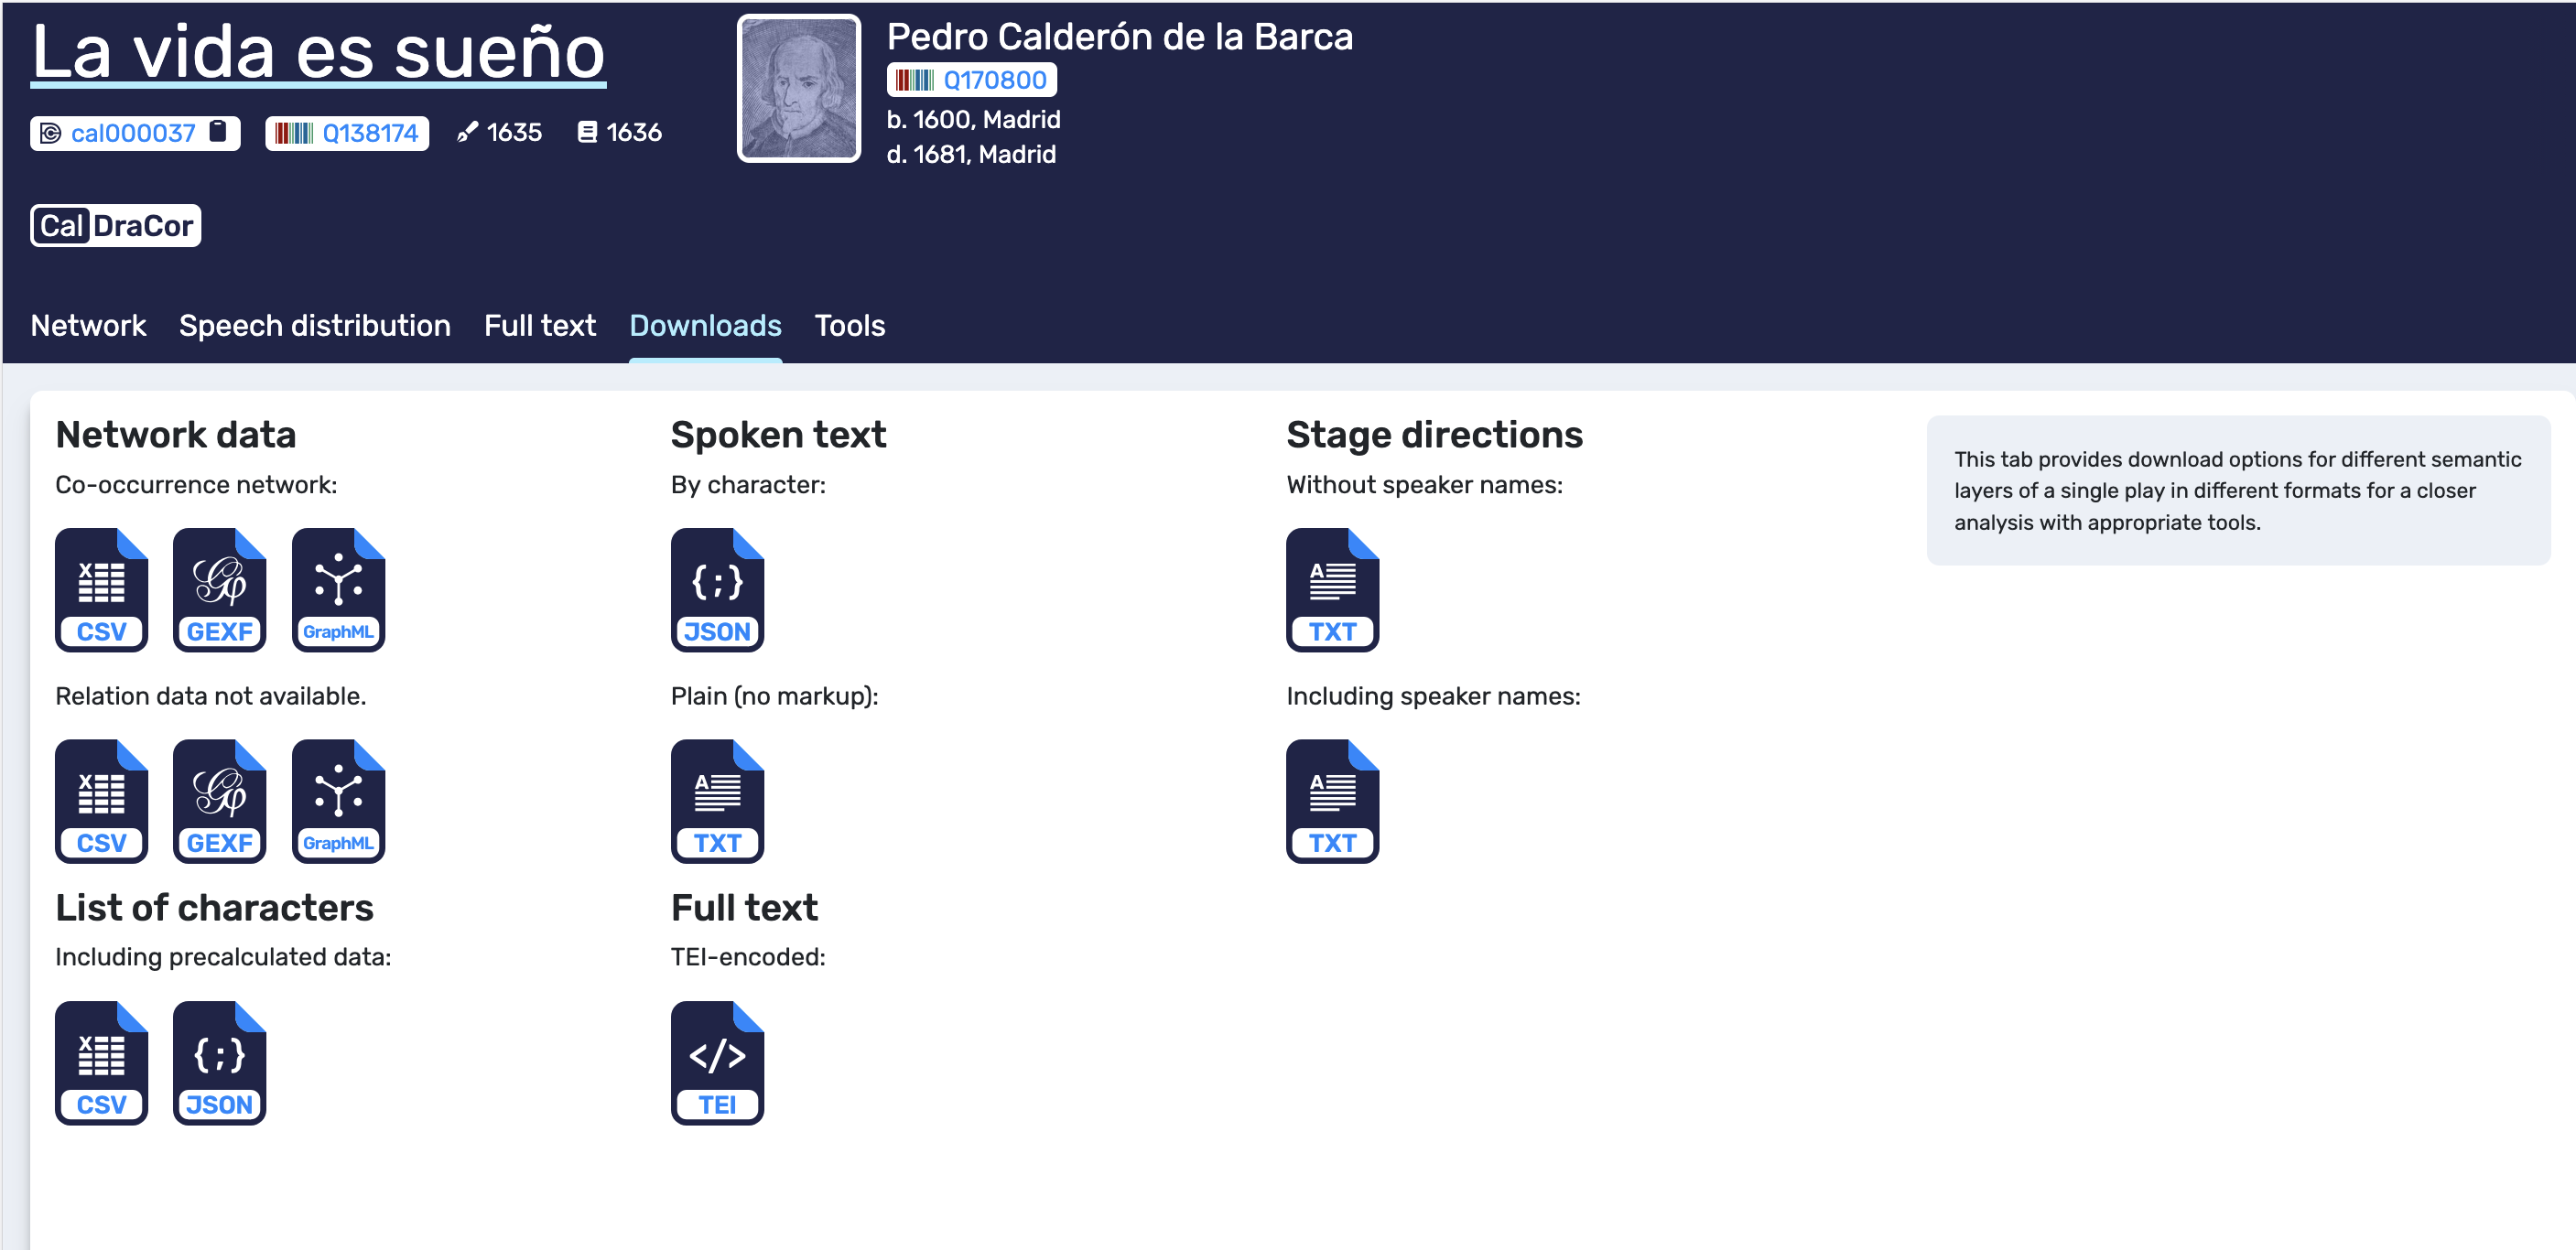Switch to the Network tab
Screen dimensions: 2576x1250
tap(88, 326)
